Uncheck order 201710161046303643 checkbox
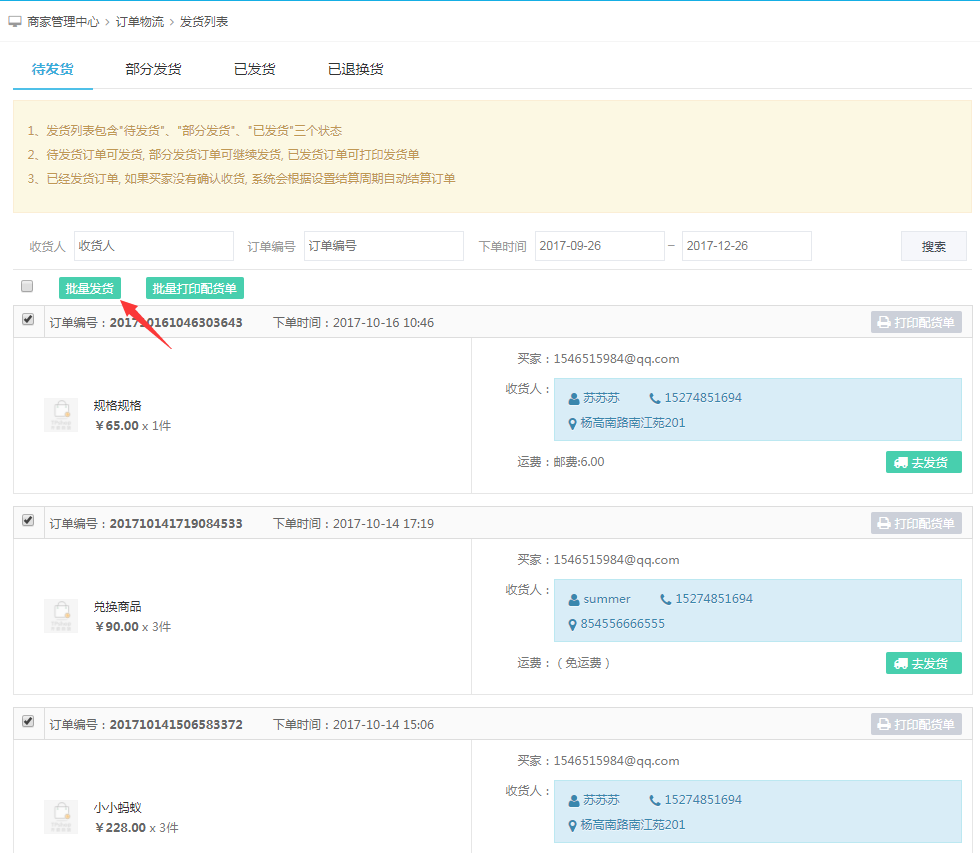The width and height of the screenshot is (980, 853). [x=28, y=320]
